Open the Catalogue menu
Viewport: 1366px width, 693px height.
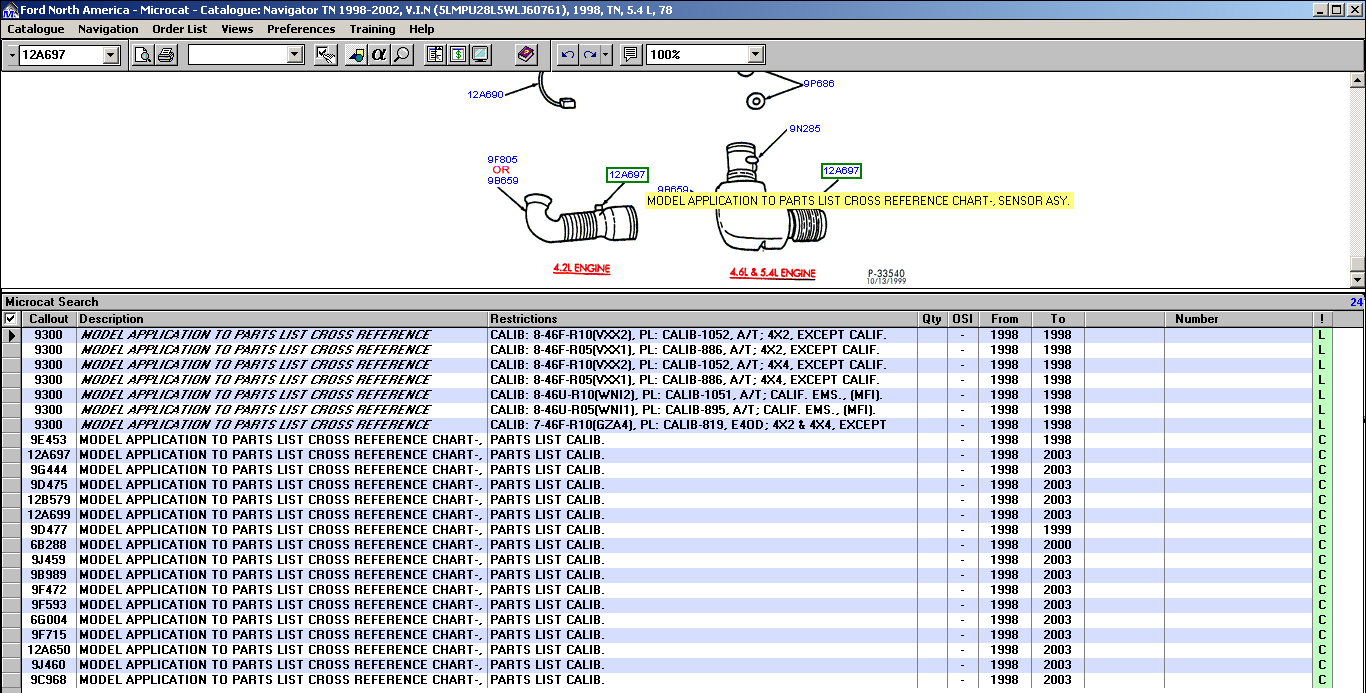point(36,29)
